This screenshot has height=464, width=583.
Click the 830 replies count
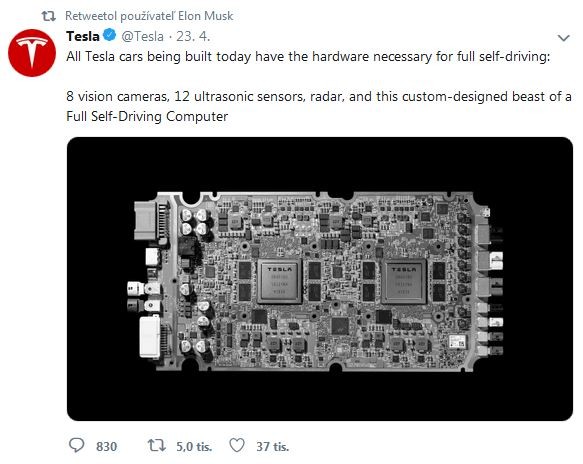[x=106, y=446]
